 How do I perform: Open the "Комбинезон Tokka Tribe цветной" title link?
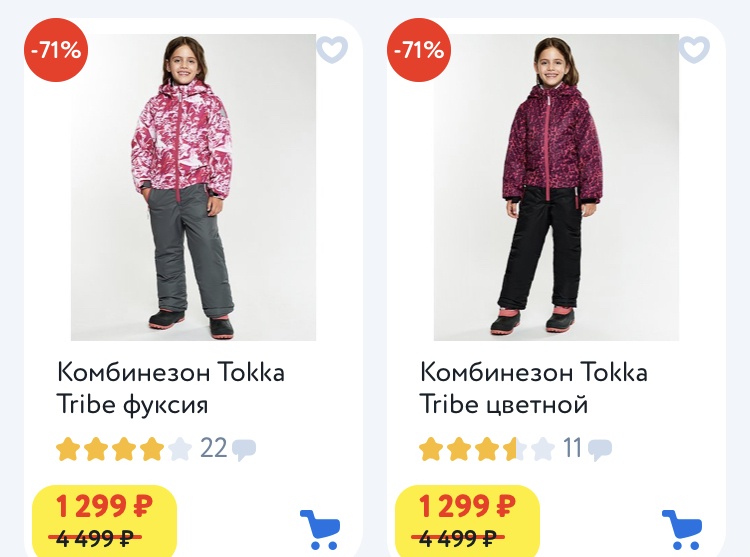[534, 388]
